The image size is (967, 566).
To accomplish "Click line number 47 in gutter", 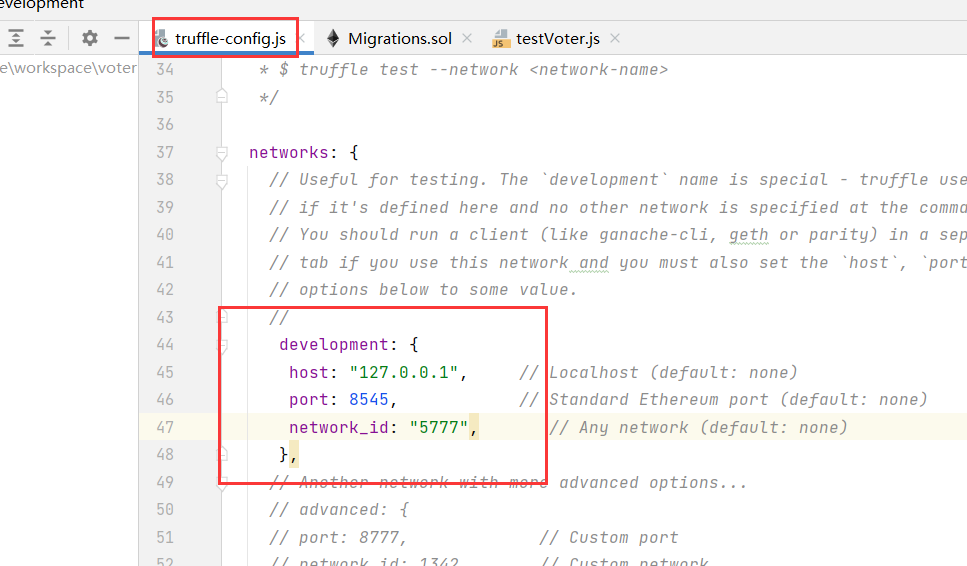I will point(165,427).
